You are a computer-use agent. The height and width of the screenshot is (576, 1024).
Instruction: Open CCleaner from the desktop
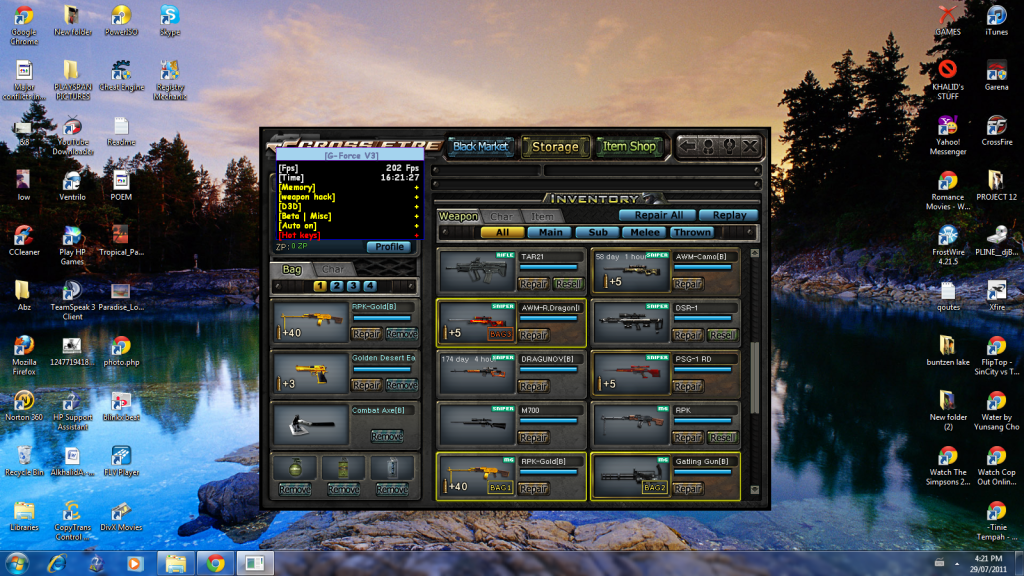(23, 239)
